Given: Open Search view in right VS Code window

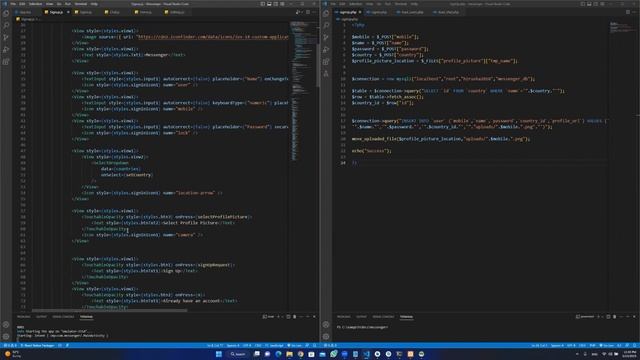Looking at the screenshot, I should click(326, 25).
